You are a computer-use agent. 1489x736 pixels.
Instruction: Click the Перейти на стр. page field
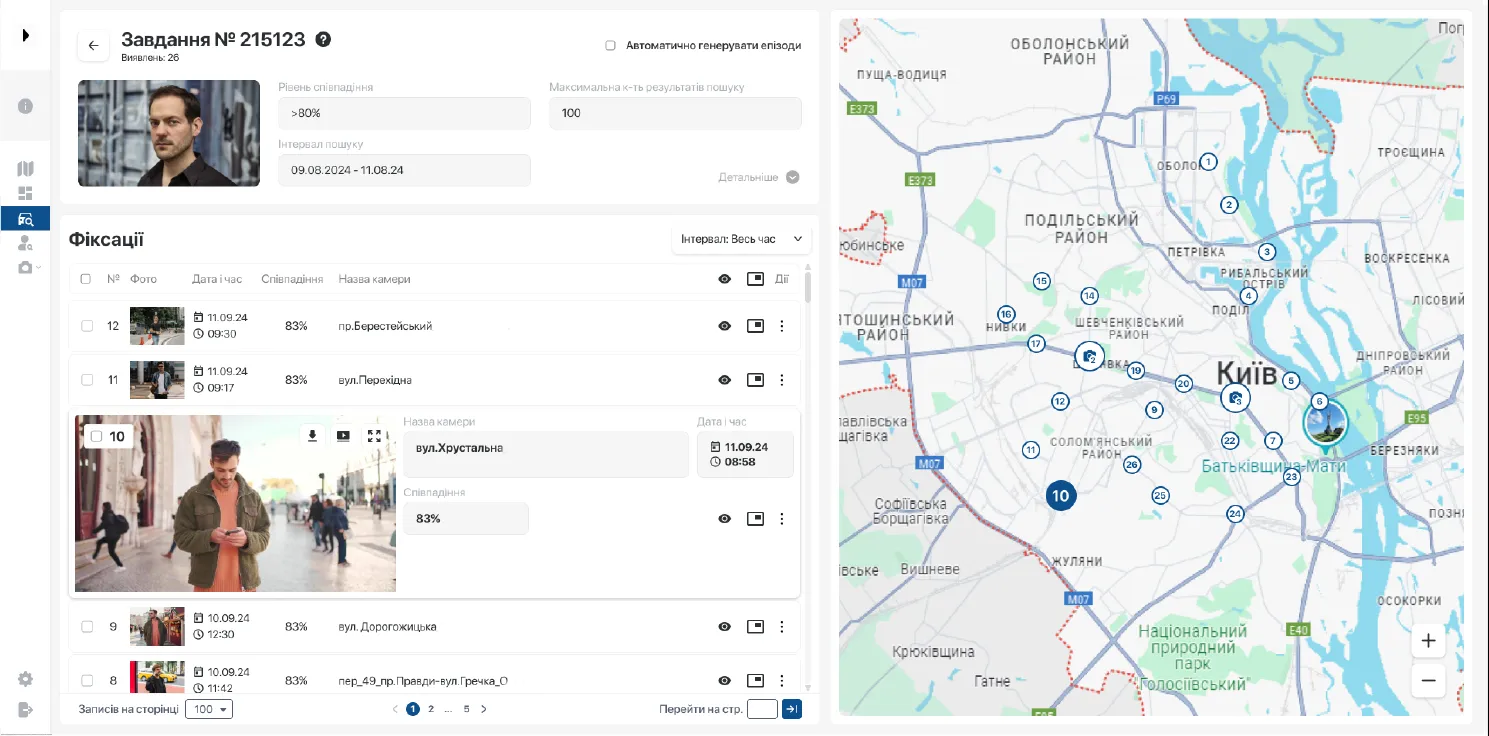point(762,709)
